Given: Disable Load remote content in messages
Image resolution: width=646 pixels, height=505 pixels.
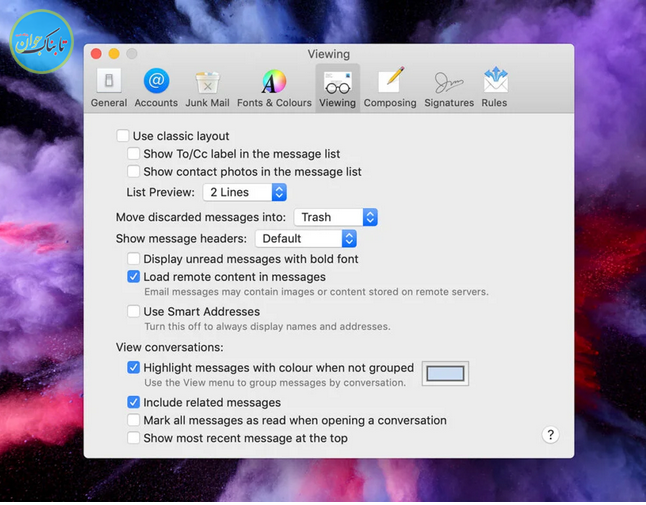Looking at the screenshot, I should [x=134, y=277].
